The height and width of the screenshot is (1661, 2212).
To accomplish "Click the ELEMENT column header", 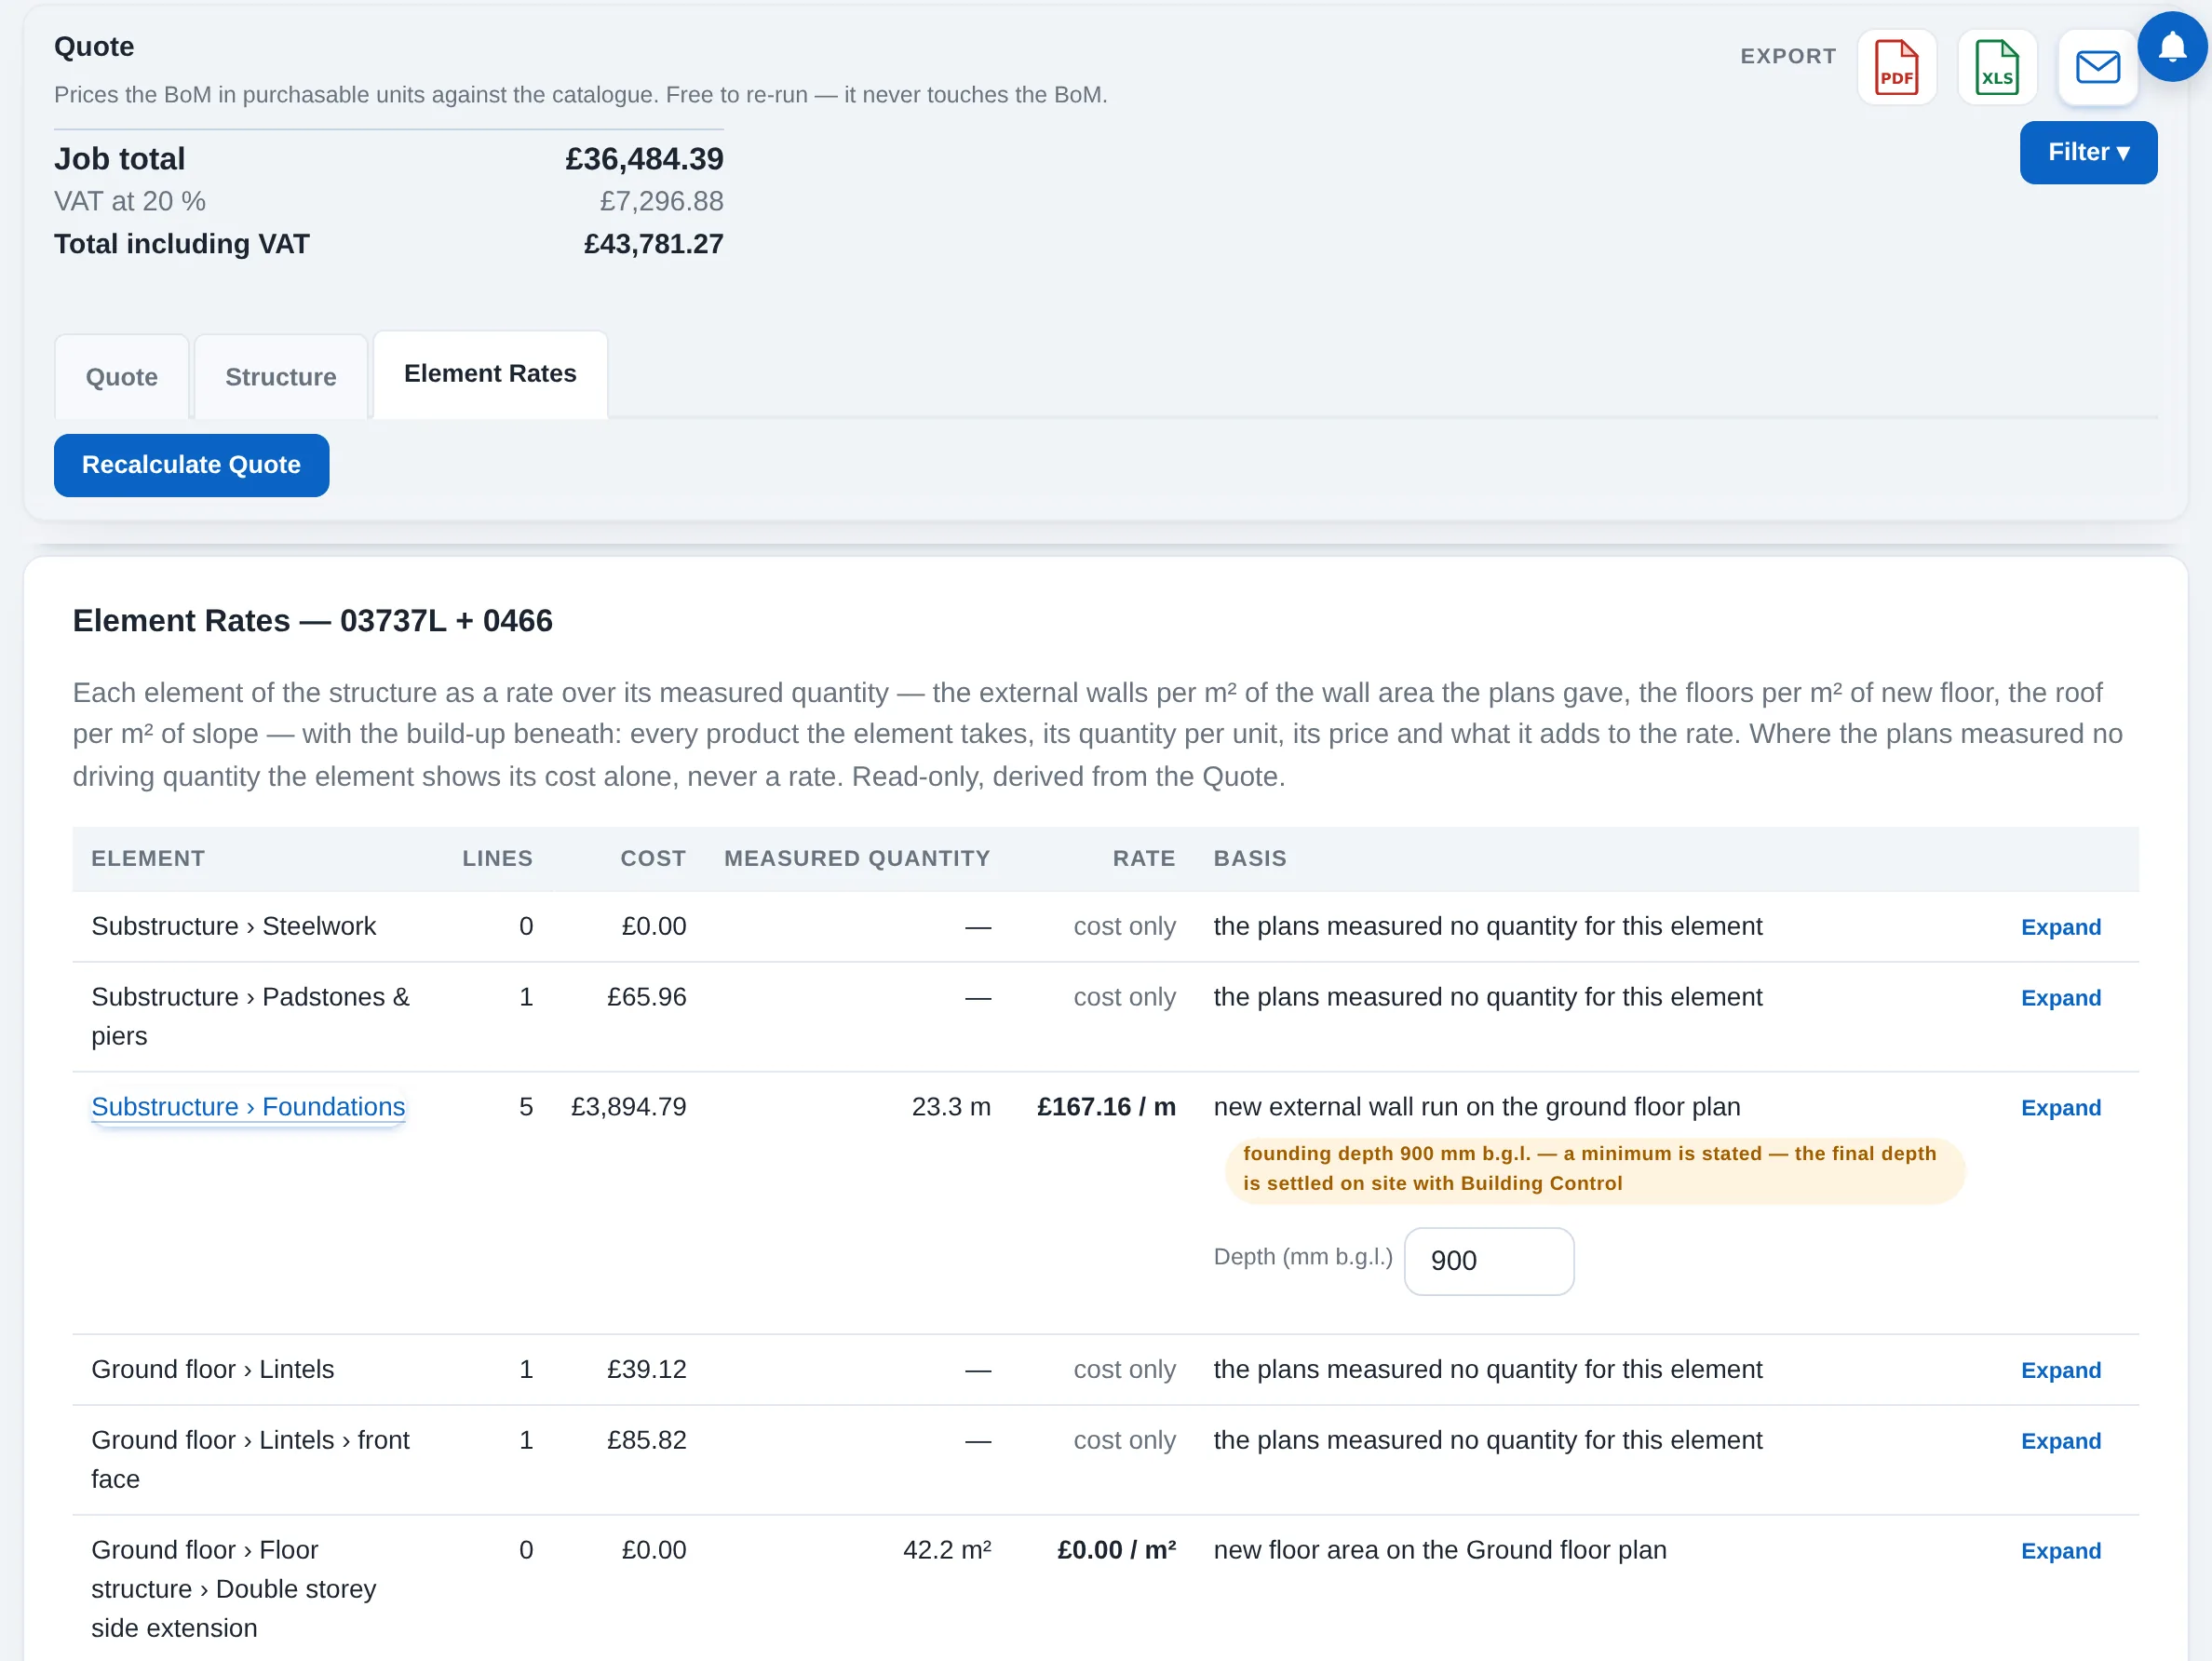I will coord(148,858).
